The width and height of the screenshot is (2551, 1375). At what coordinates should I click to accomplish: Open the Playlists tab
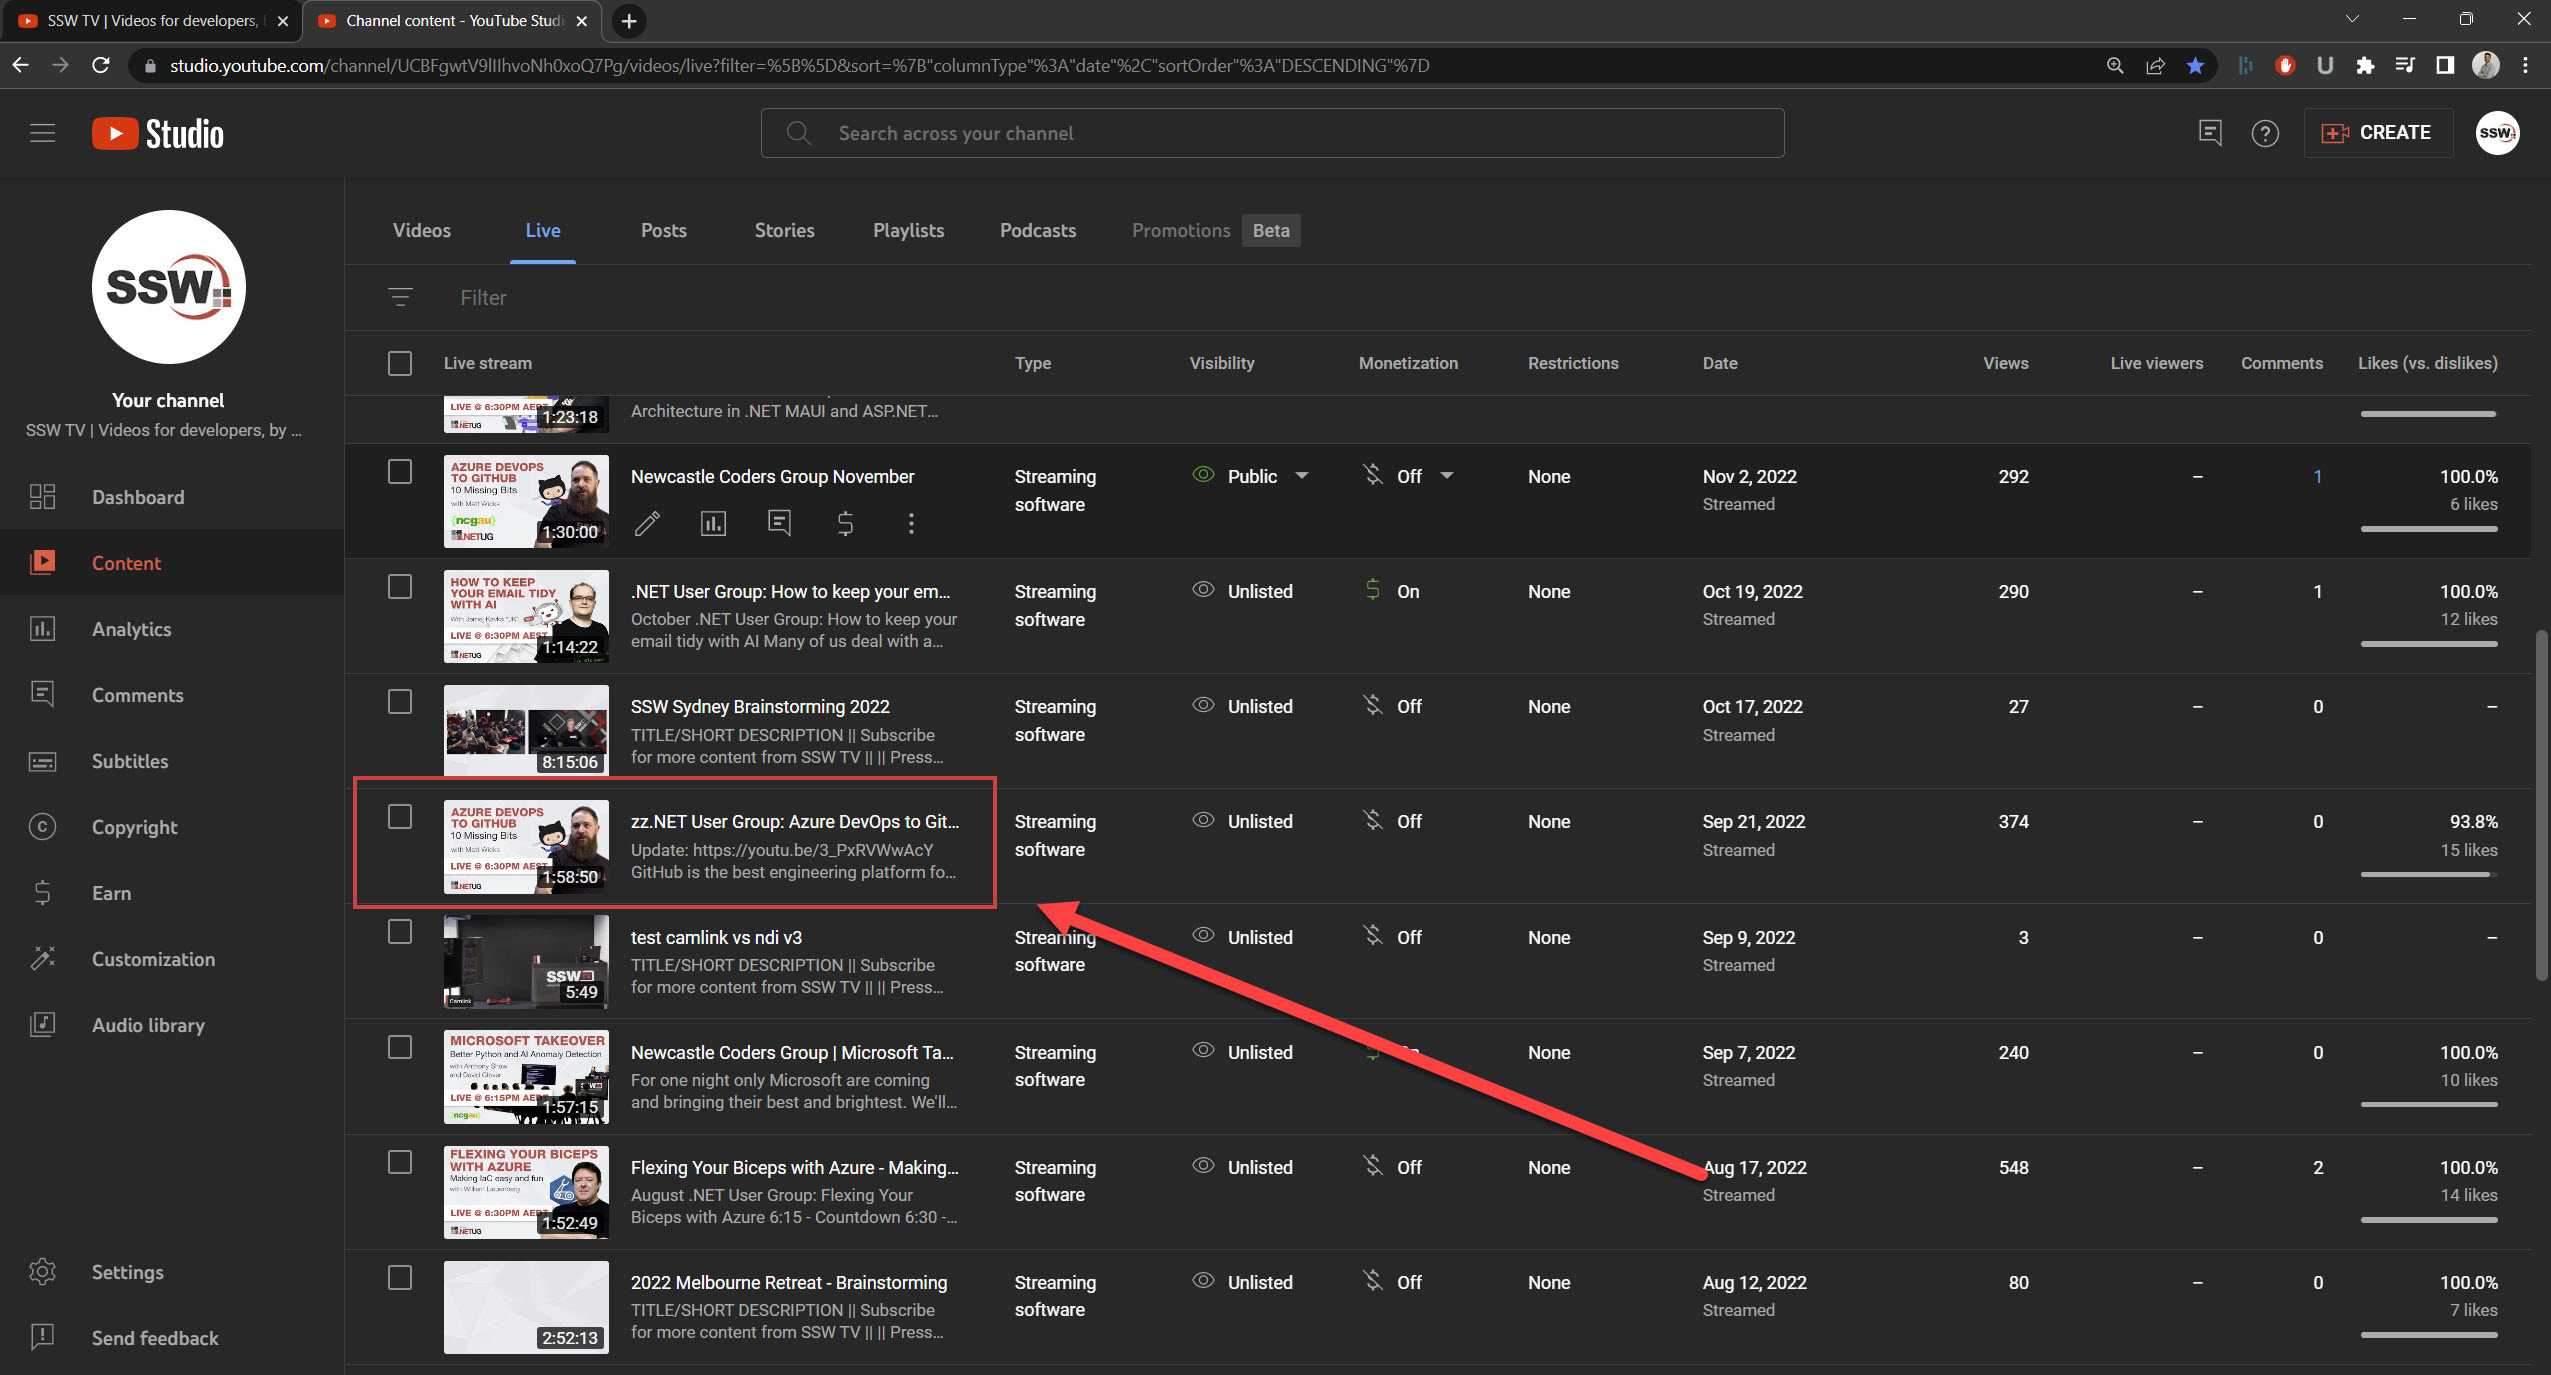[908, 230]
